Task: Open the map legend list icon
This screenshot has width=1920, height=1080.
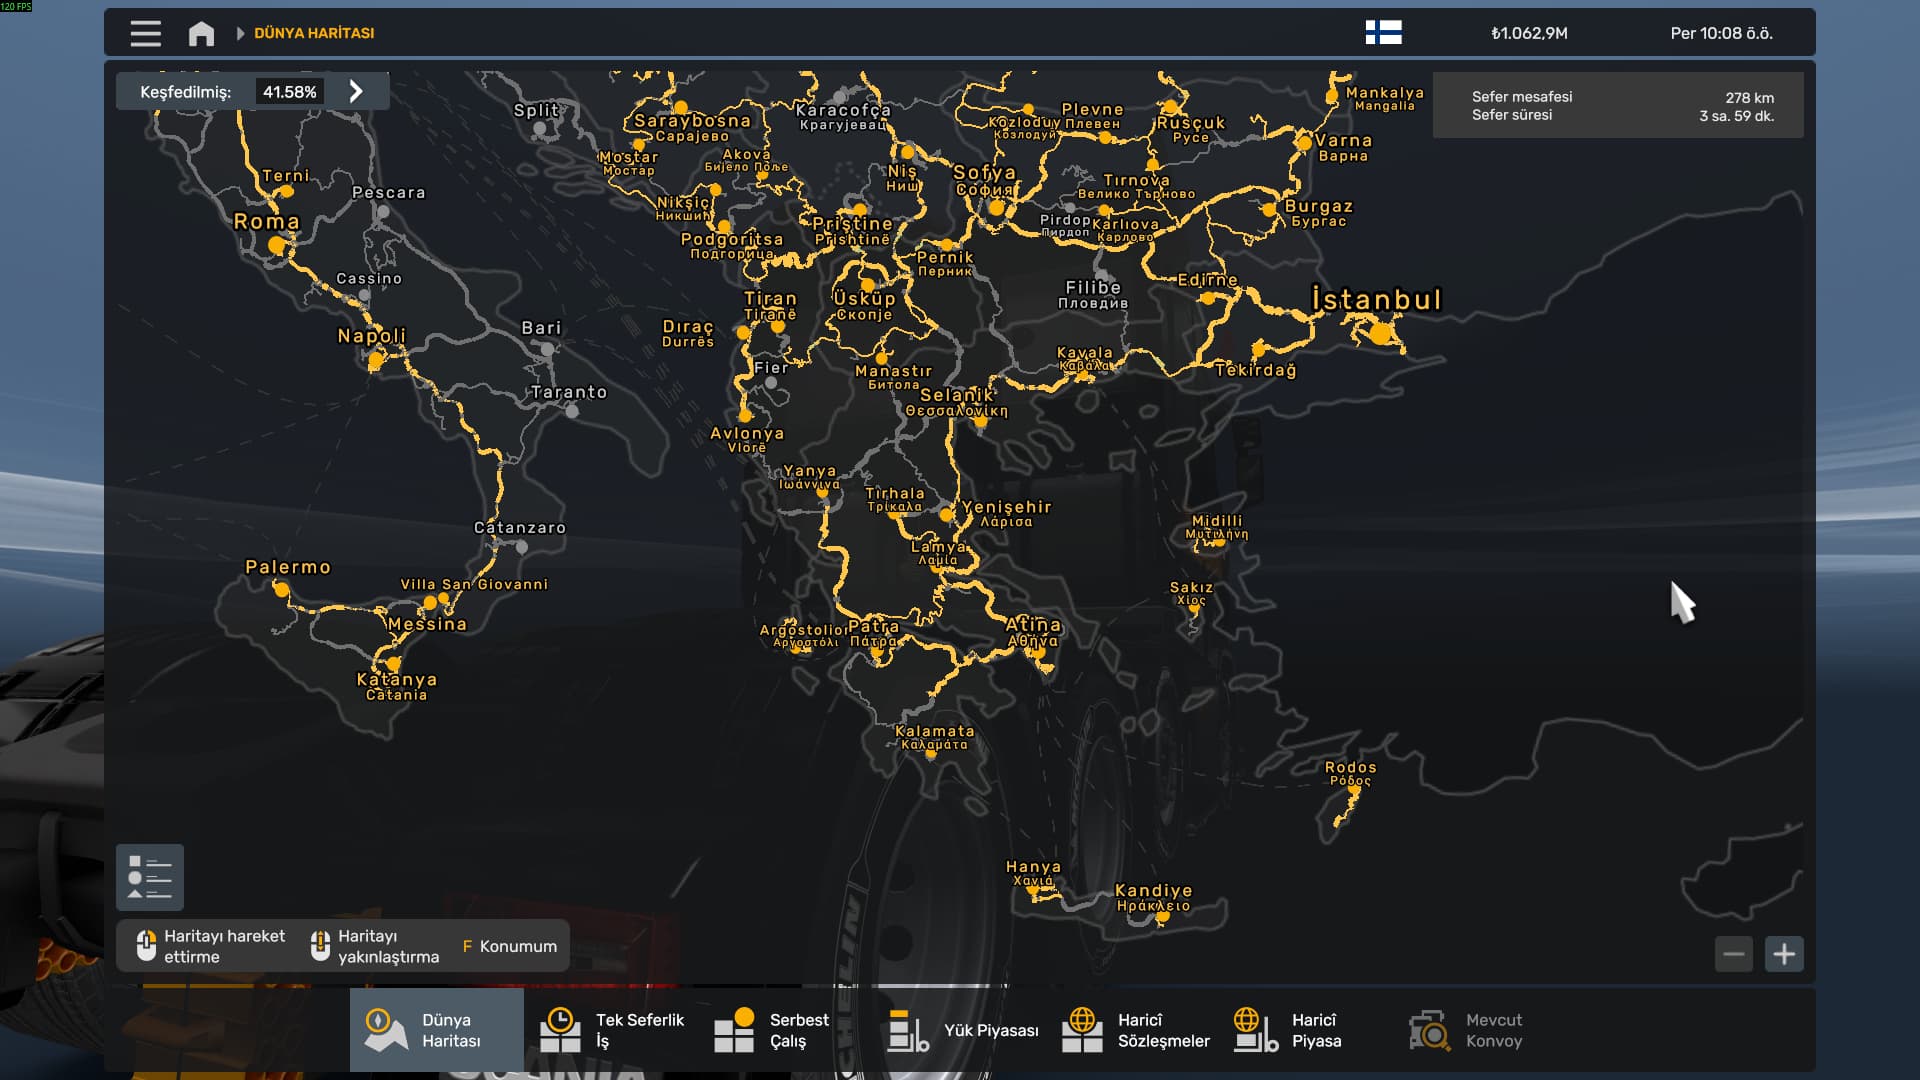Action: click(150, 877)
